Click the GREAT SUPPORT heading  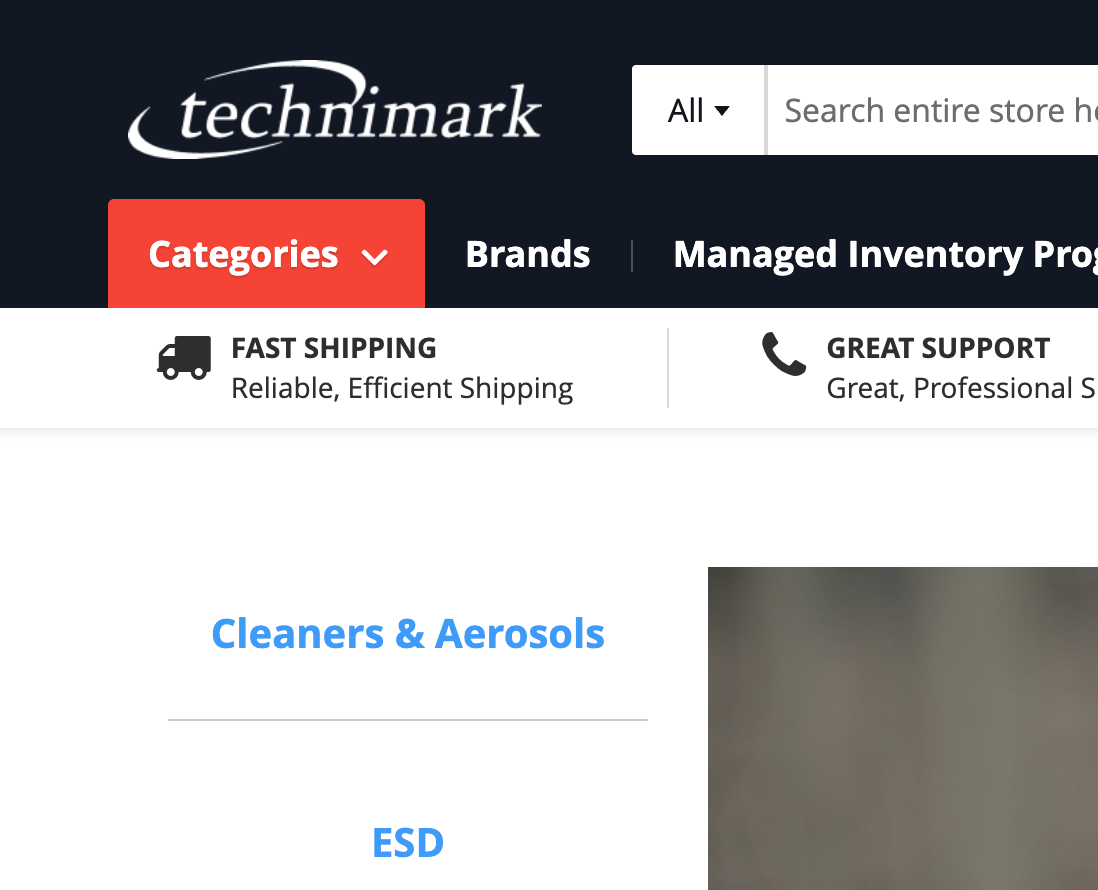[x=938, y=348]
